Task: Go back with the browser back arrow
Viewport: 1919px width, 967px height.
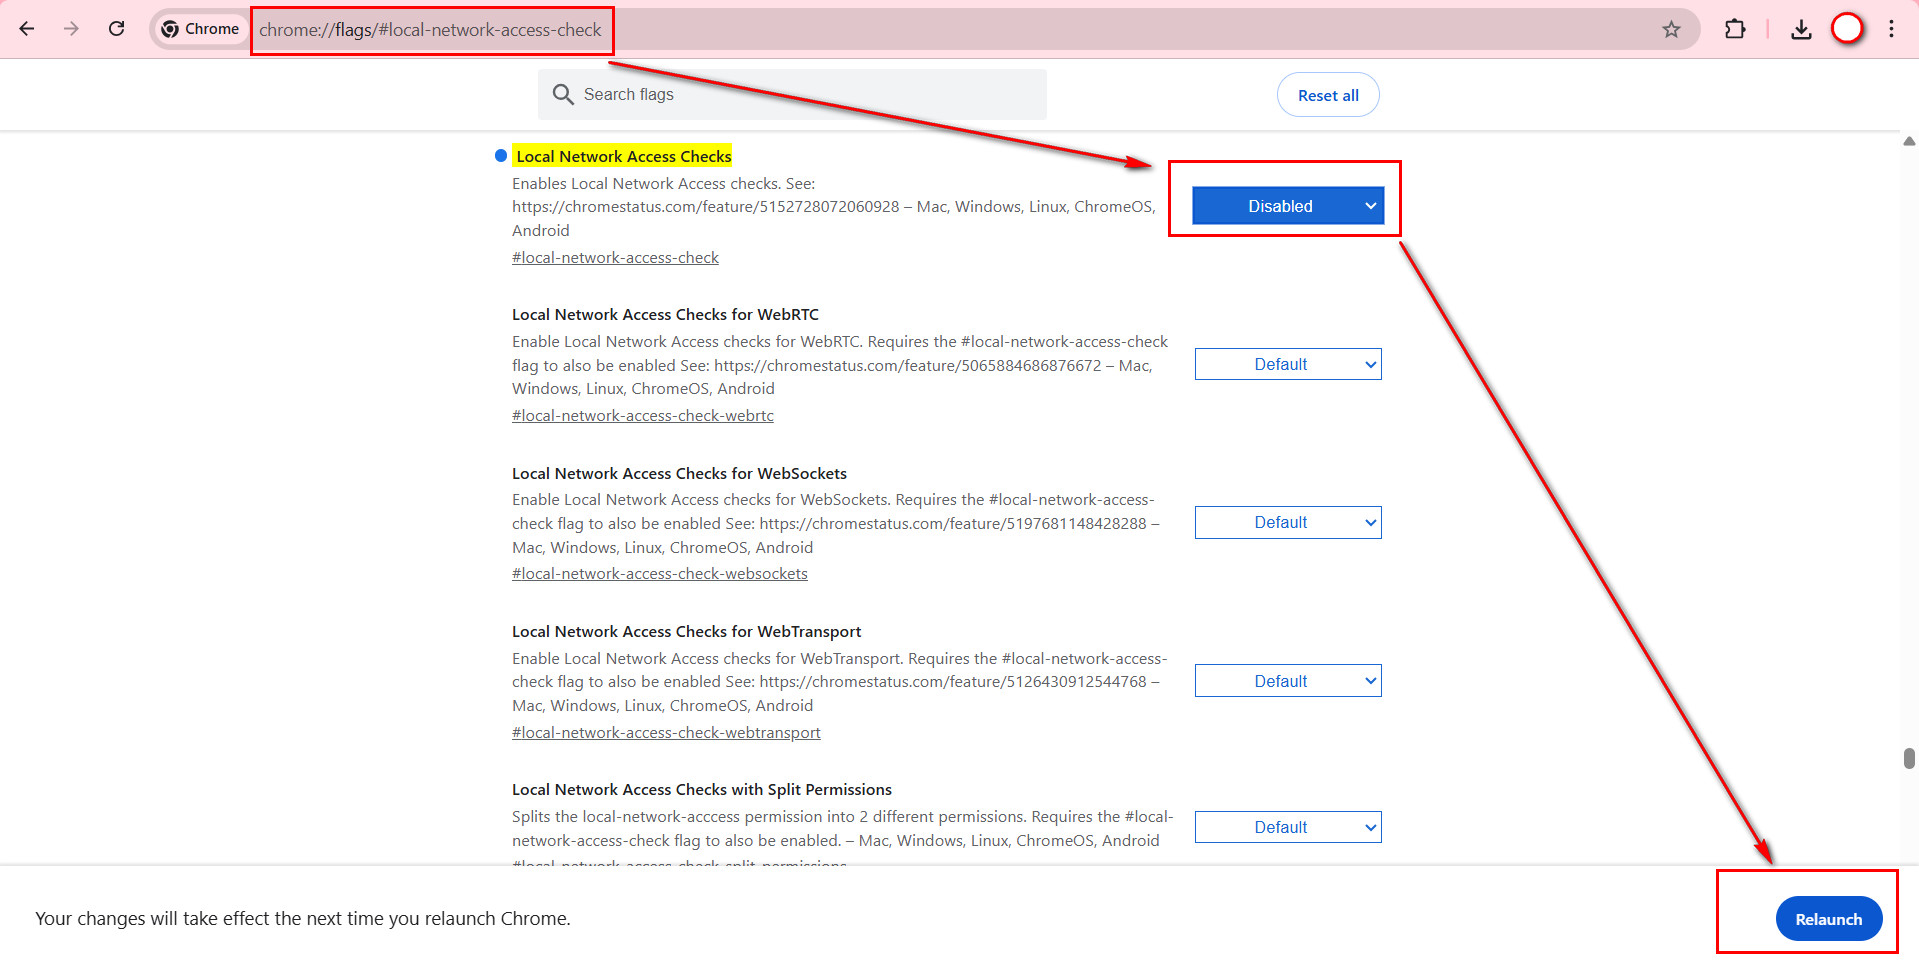Action: pyautogui.click(x=27, y=29)
